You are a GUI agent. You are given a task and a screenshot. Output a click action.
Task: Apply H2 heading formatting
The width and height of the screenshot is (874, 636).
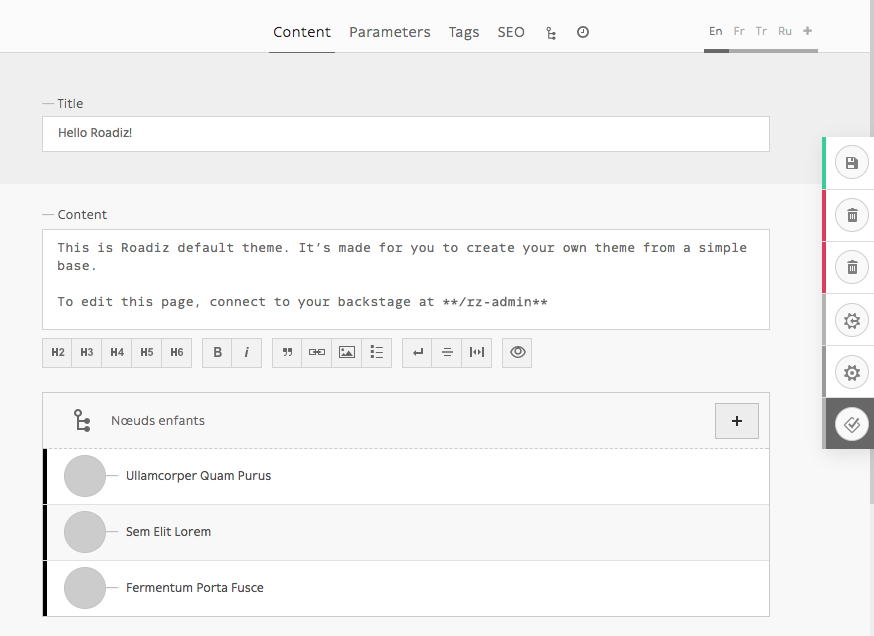[57, 352]
